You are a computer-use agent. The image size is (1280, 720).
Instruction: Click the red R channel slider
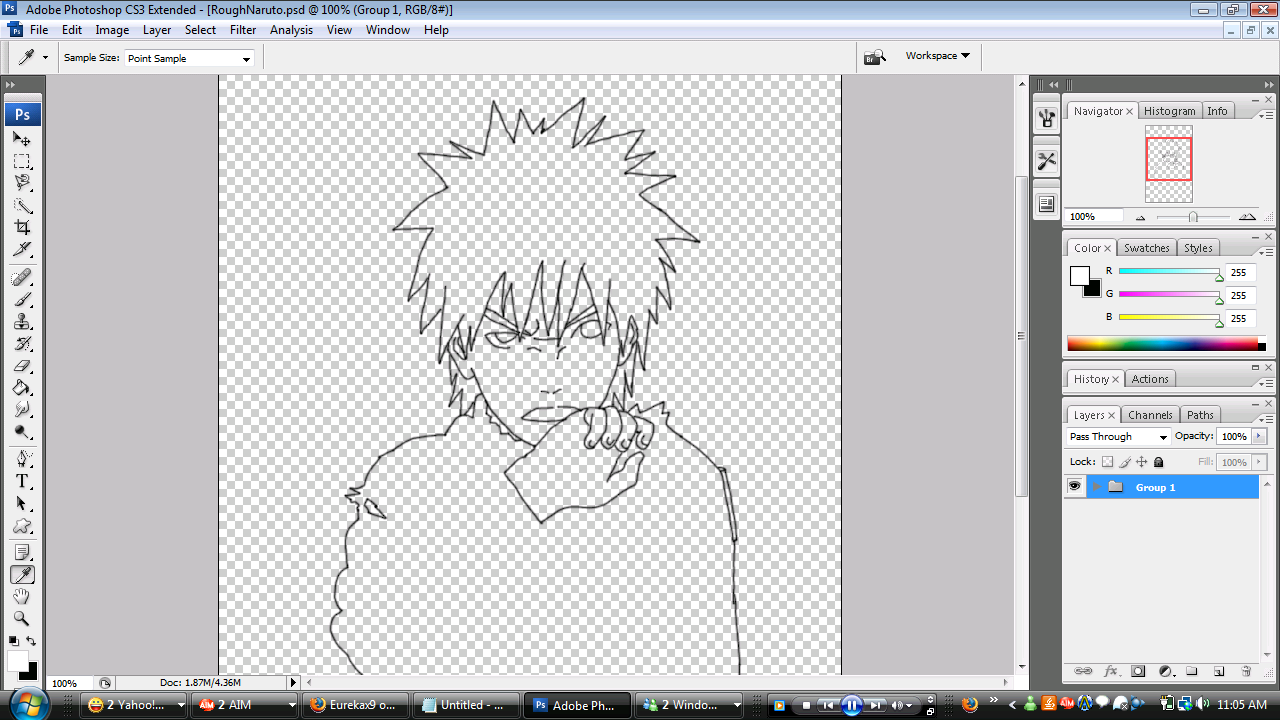(1169, 272)
